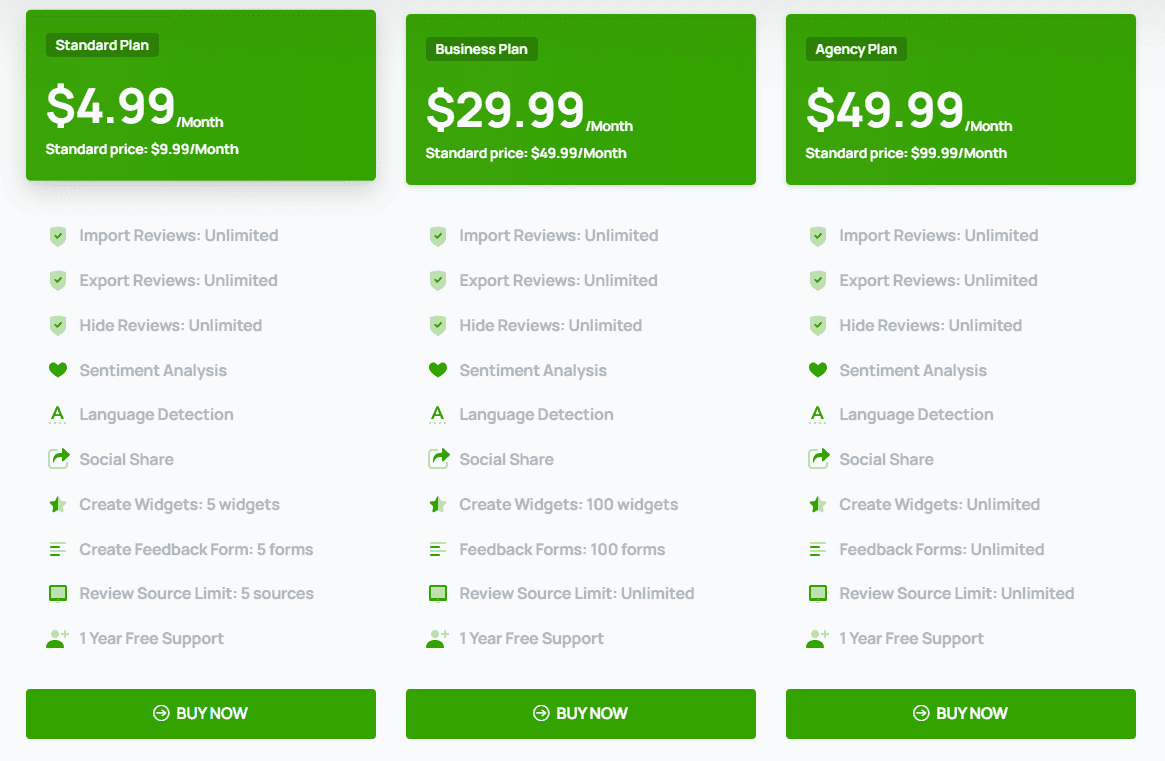Click the 1 Year Free Support user icon in Standard Plan

tap(58, 638)
